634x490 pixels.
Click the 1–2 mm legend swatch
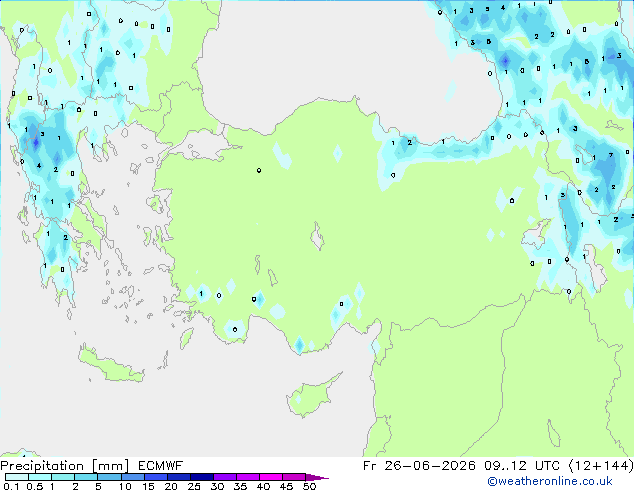click(x=63, y=477)
